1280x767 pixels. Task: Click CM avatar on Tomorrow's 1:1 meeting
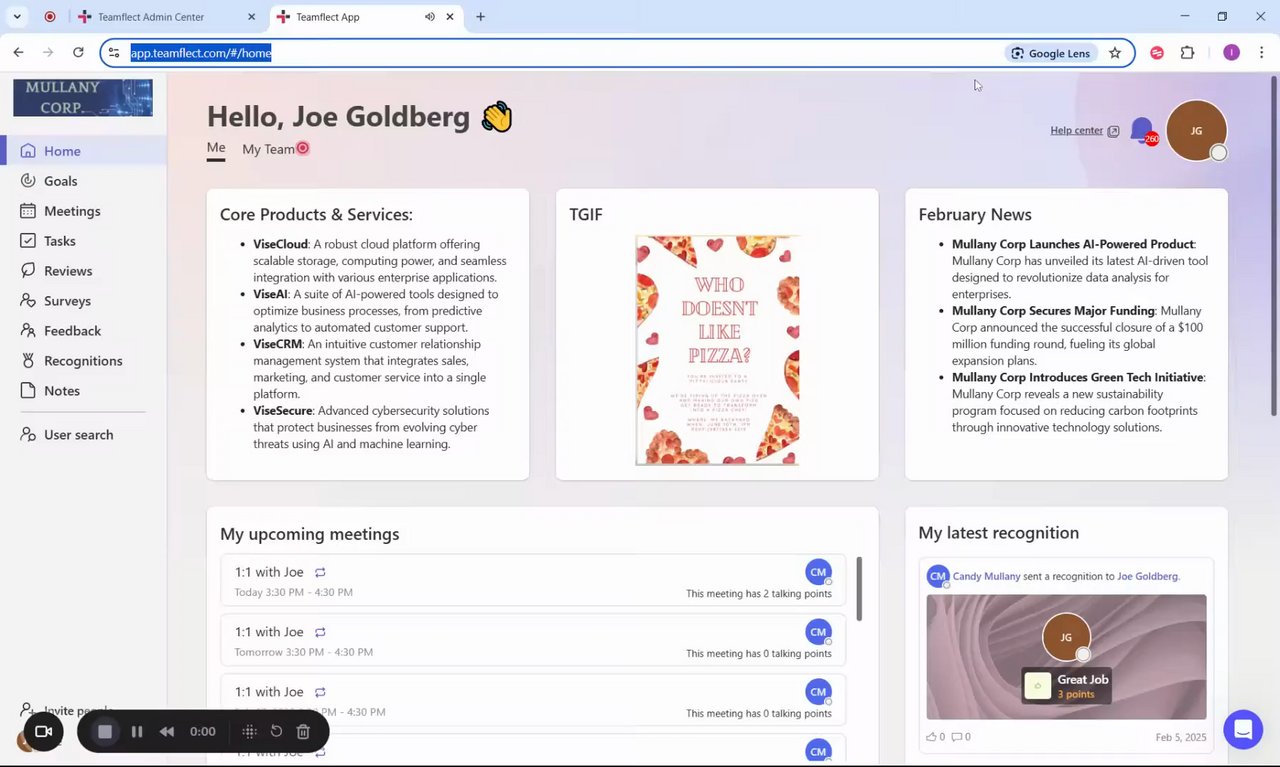pyautogui.click(x=818, y=632)
